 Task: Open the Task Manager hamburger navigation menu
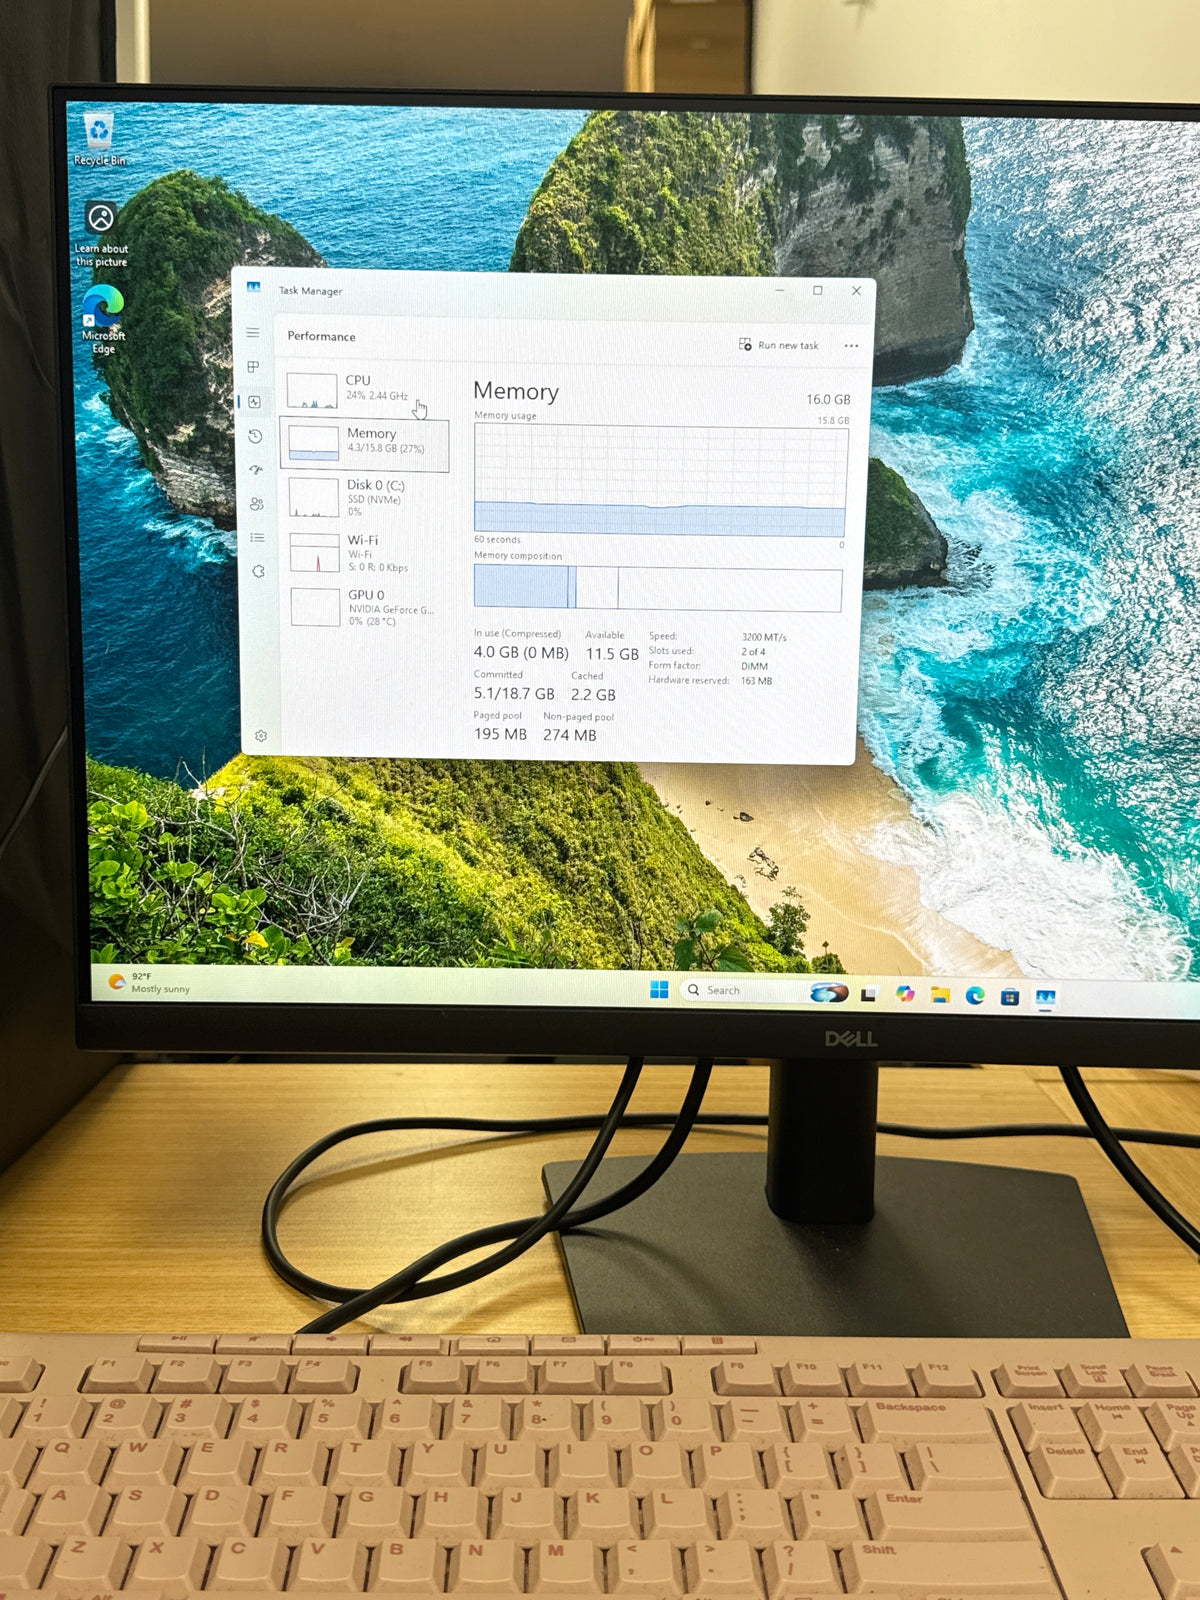253,333
